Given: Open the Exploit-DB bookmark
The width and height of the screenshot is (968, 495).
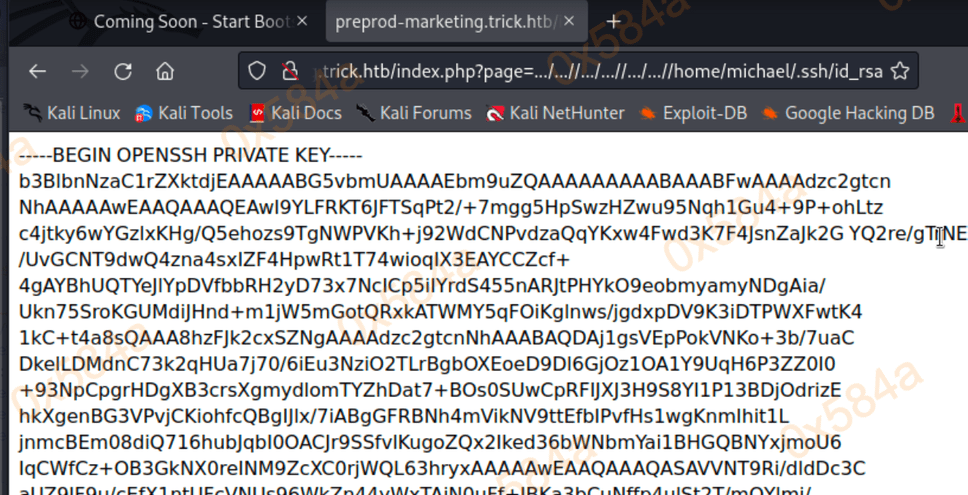Looking at the screenshot, I should coord(693,113).
